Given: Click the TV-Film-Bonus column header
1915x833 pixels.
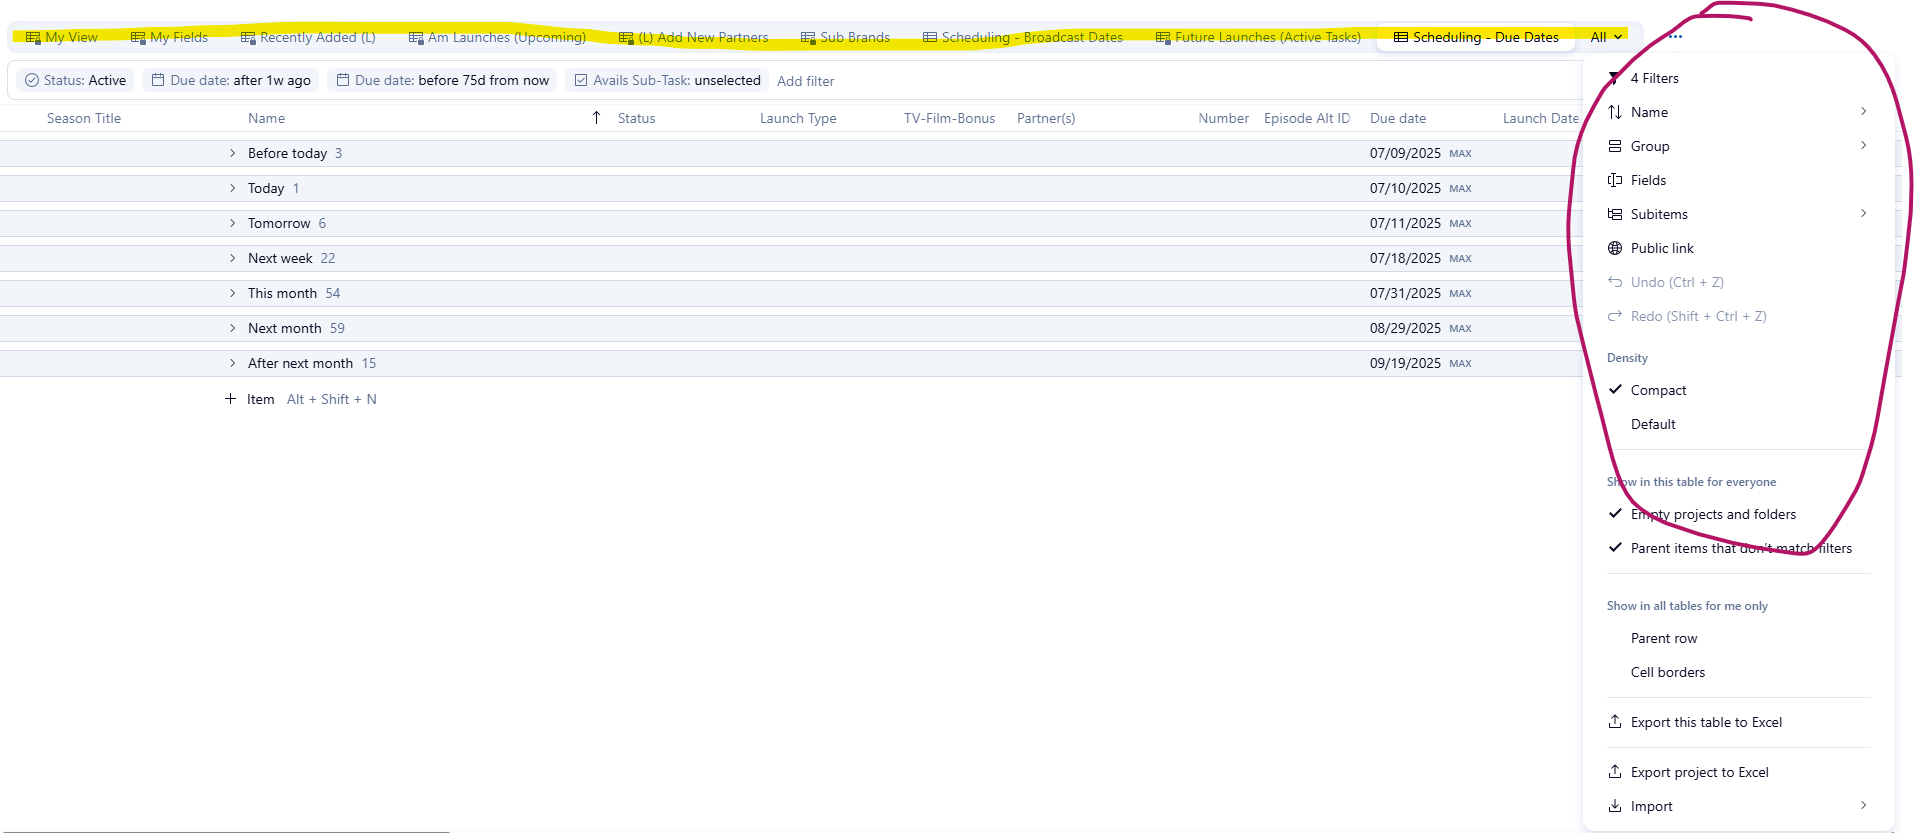Looking at the screenshot, I should pyautogui.click(x=949, y=118).
